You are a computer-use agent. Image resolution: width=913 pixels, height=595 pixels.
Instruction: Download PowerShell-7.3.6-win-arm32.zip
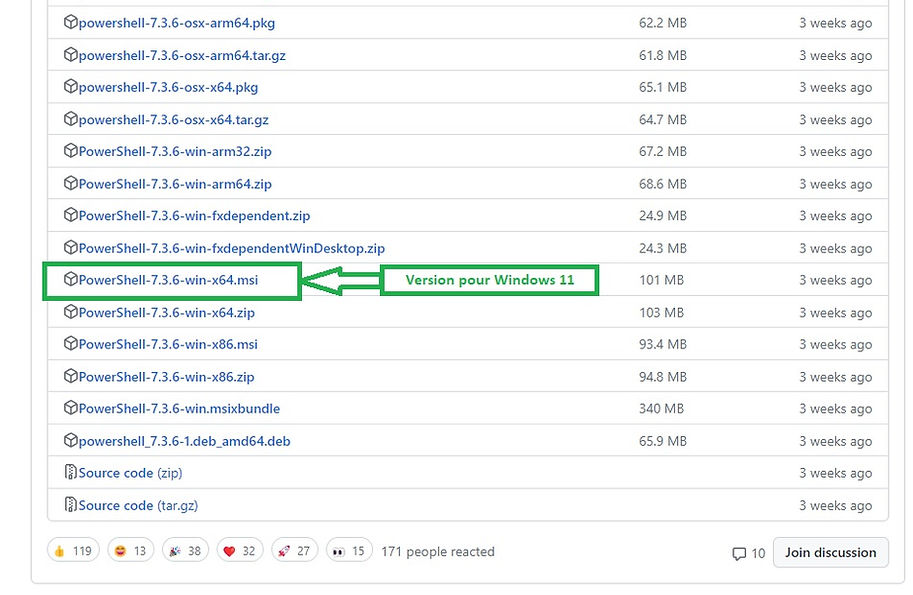[x=175, y=152]
